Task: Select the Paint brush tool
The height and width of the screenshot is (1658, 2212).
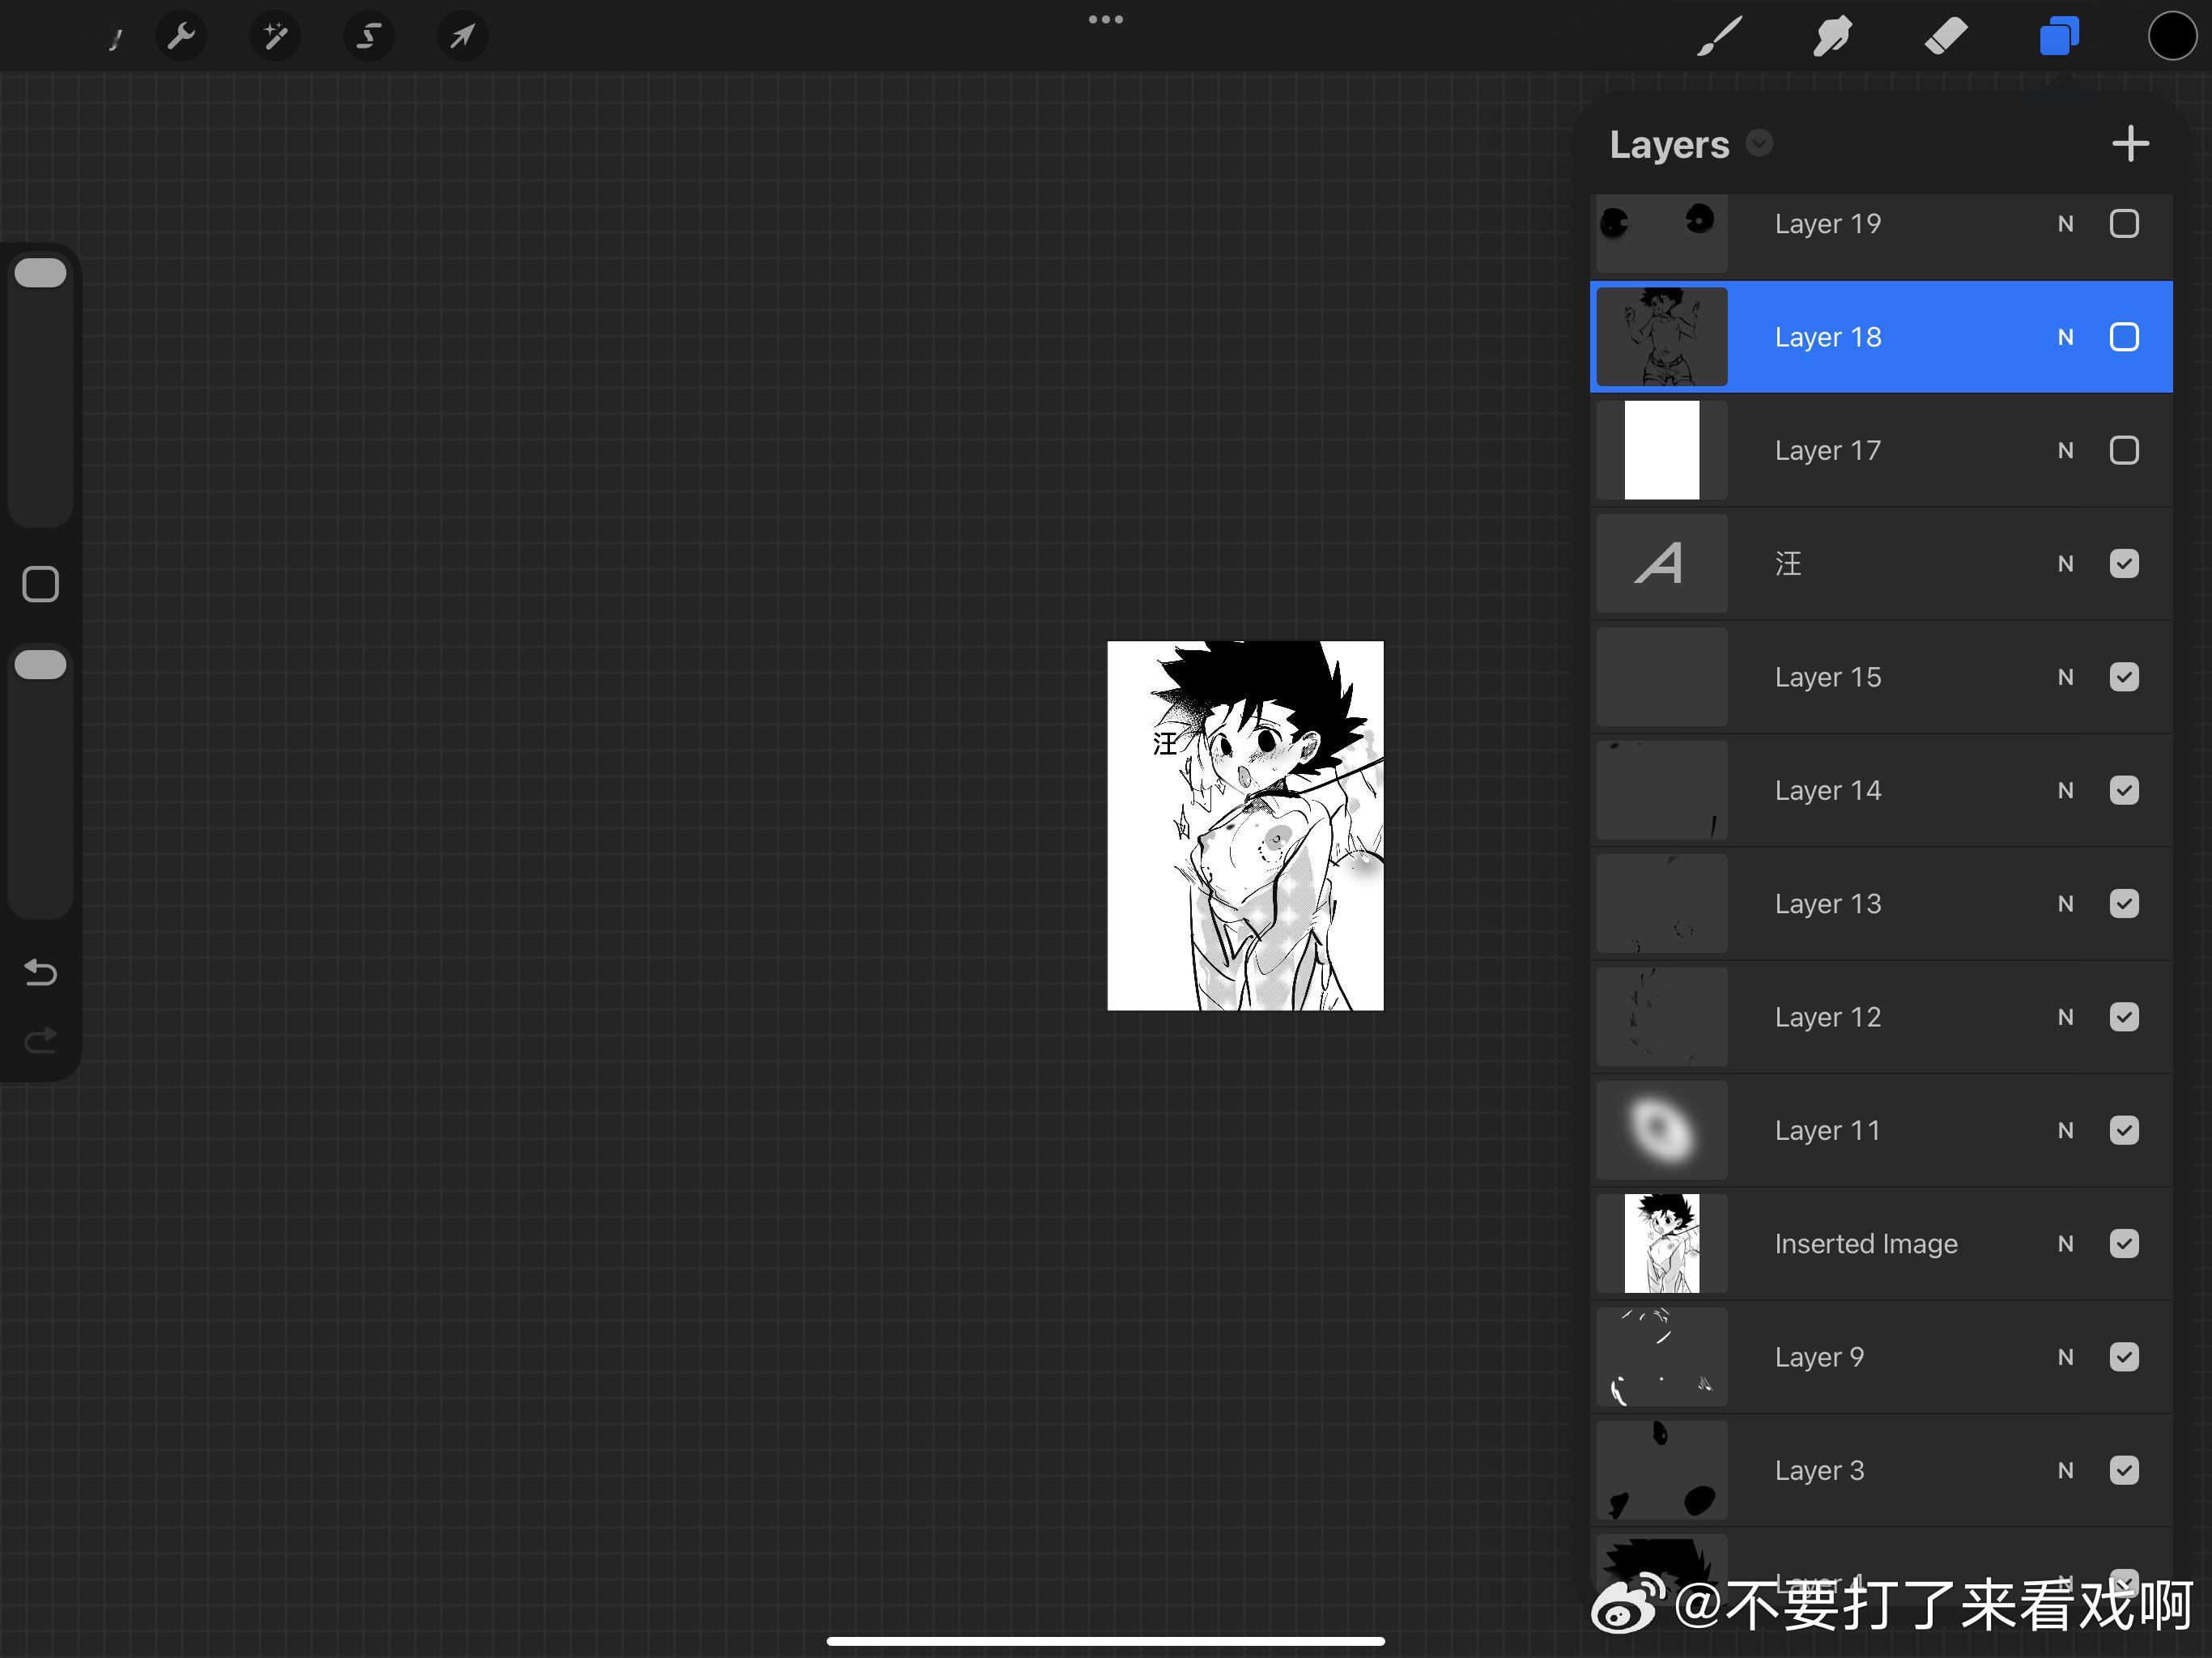Action: pos(1720,37)
